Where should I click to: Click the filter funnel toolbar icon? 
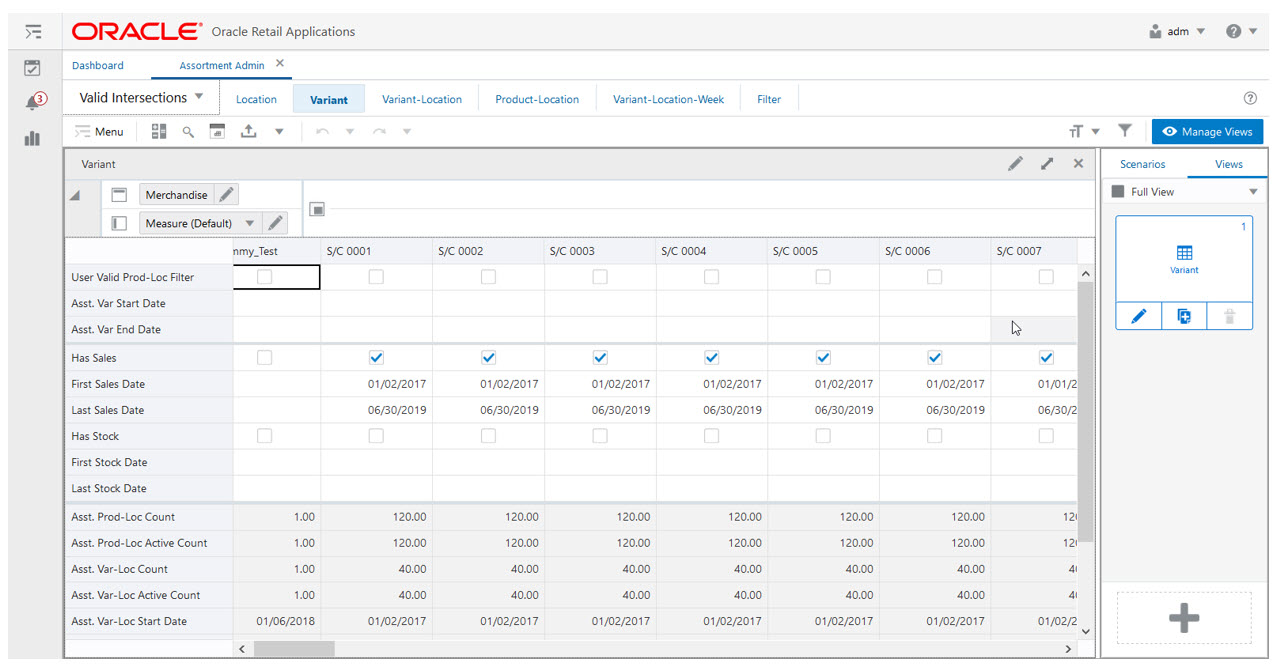(1124, 131)
